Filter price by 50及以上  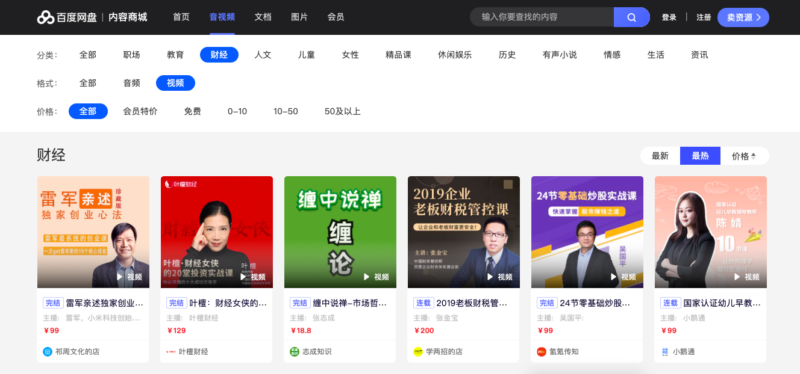(342, 111)
